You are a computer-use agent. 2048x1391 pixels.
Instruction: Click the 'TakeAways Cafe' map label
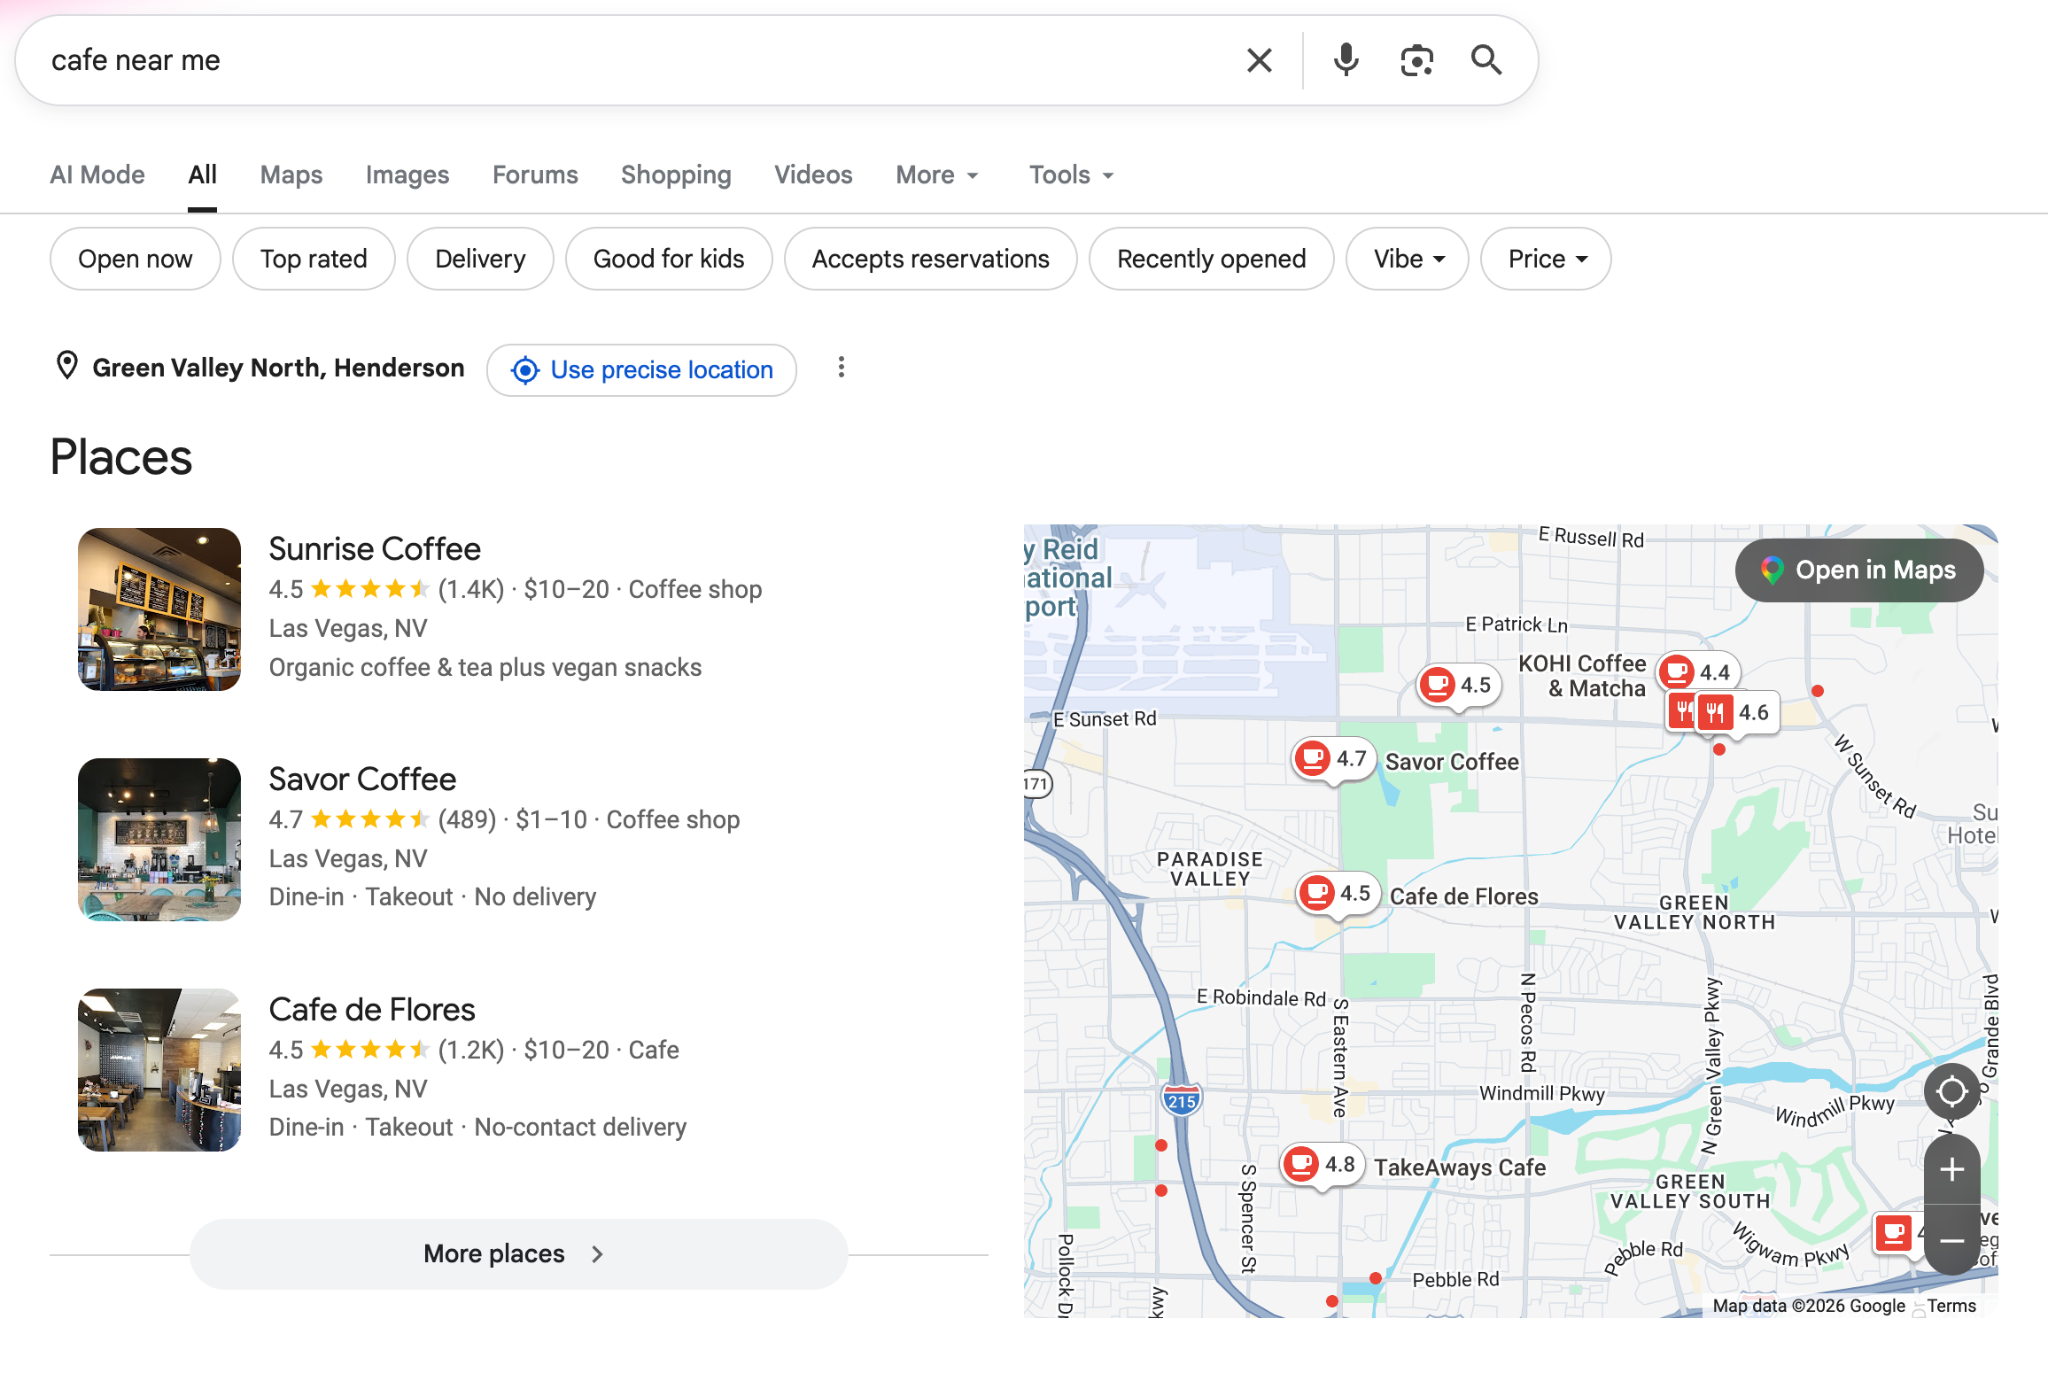click(1459, 1167)
